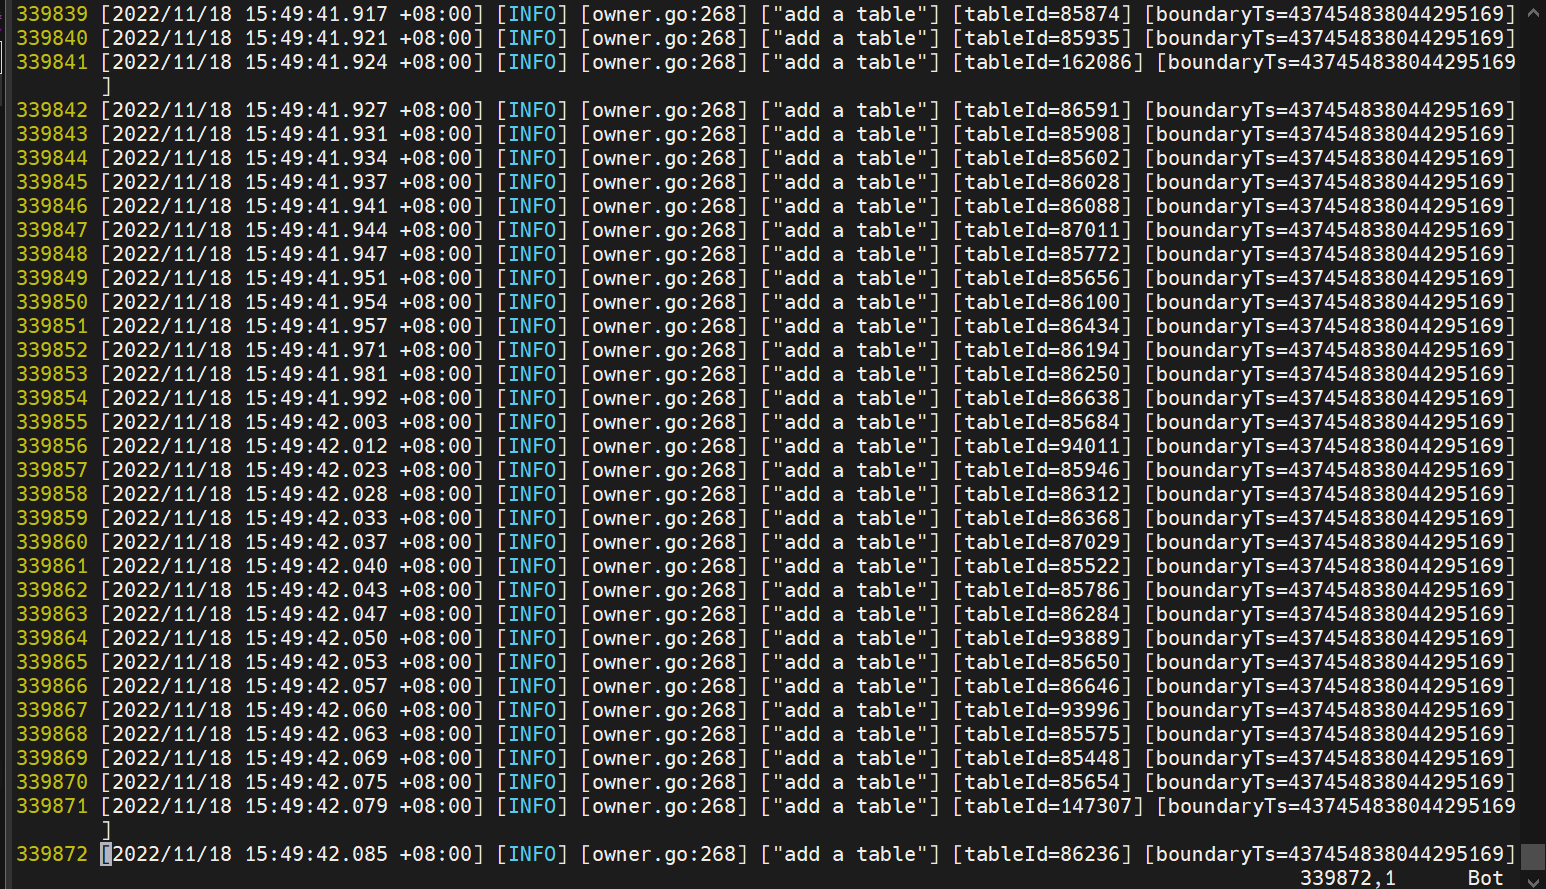The image size is (1546, 889).
Task: Click tableId=85772 text
Action: click(1043, 254)
